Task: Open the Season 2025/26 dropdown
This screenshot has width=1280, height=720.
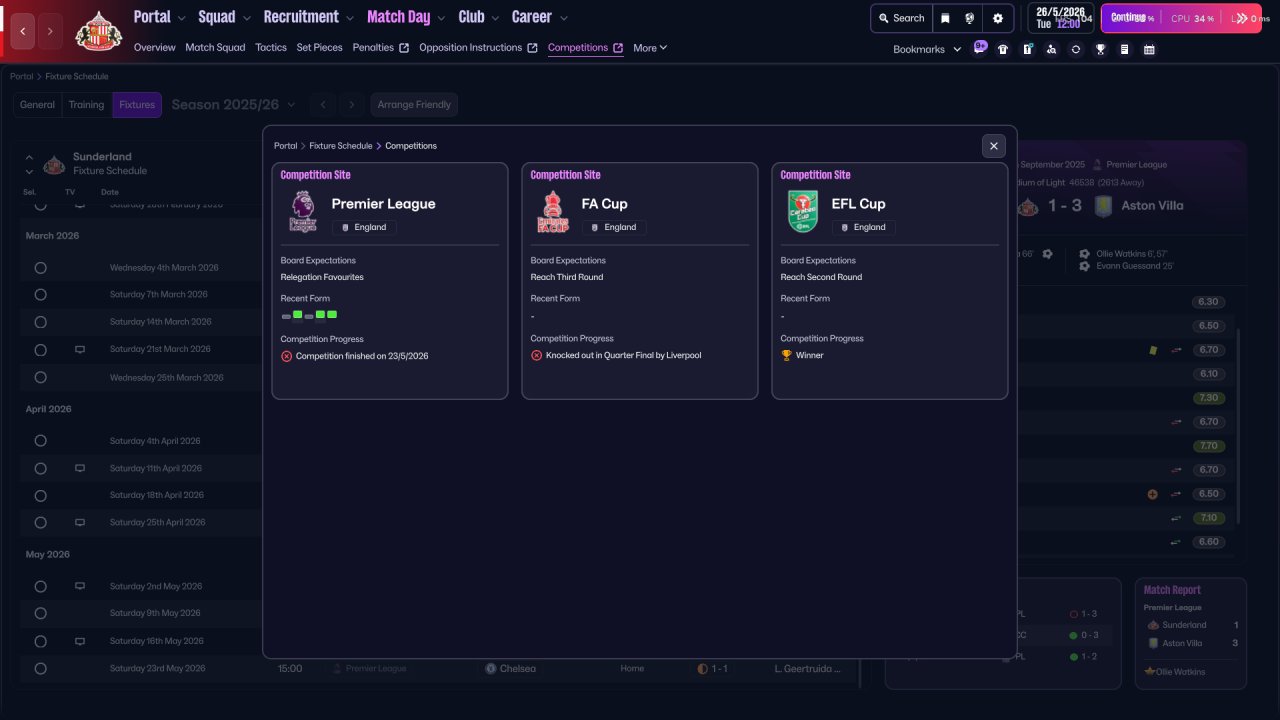Action: (x=233, y=105)
